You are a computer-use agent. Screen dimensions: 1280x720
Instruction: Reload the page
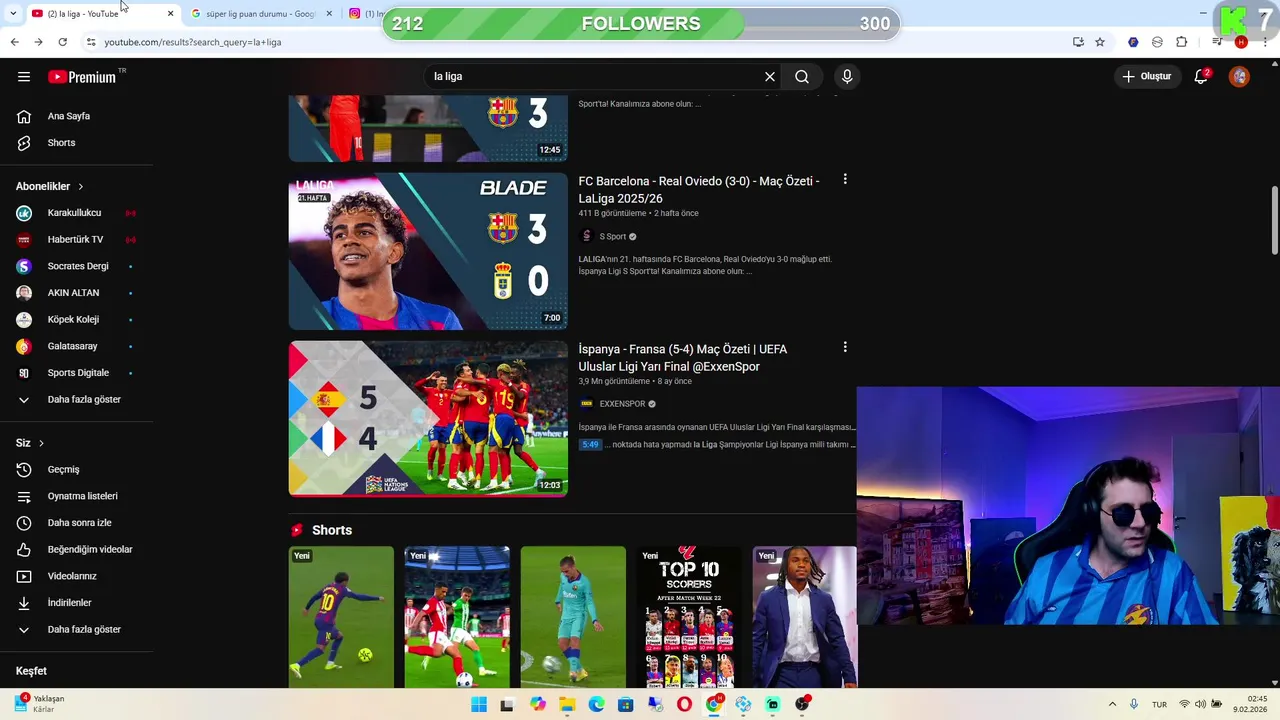pos(62,42)
